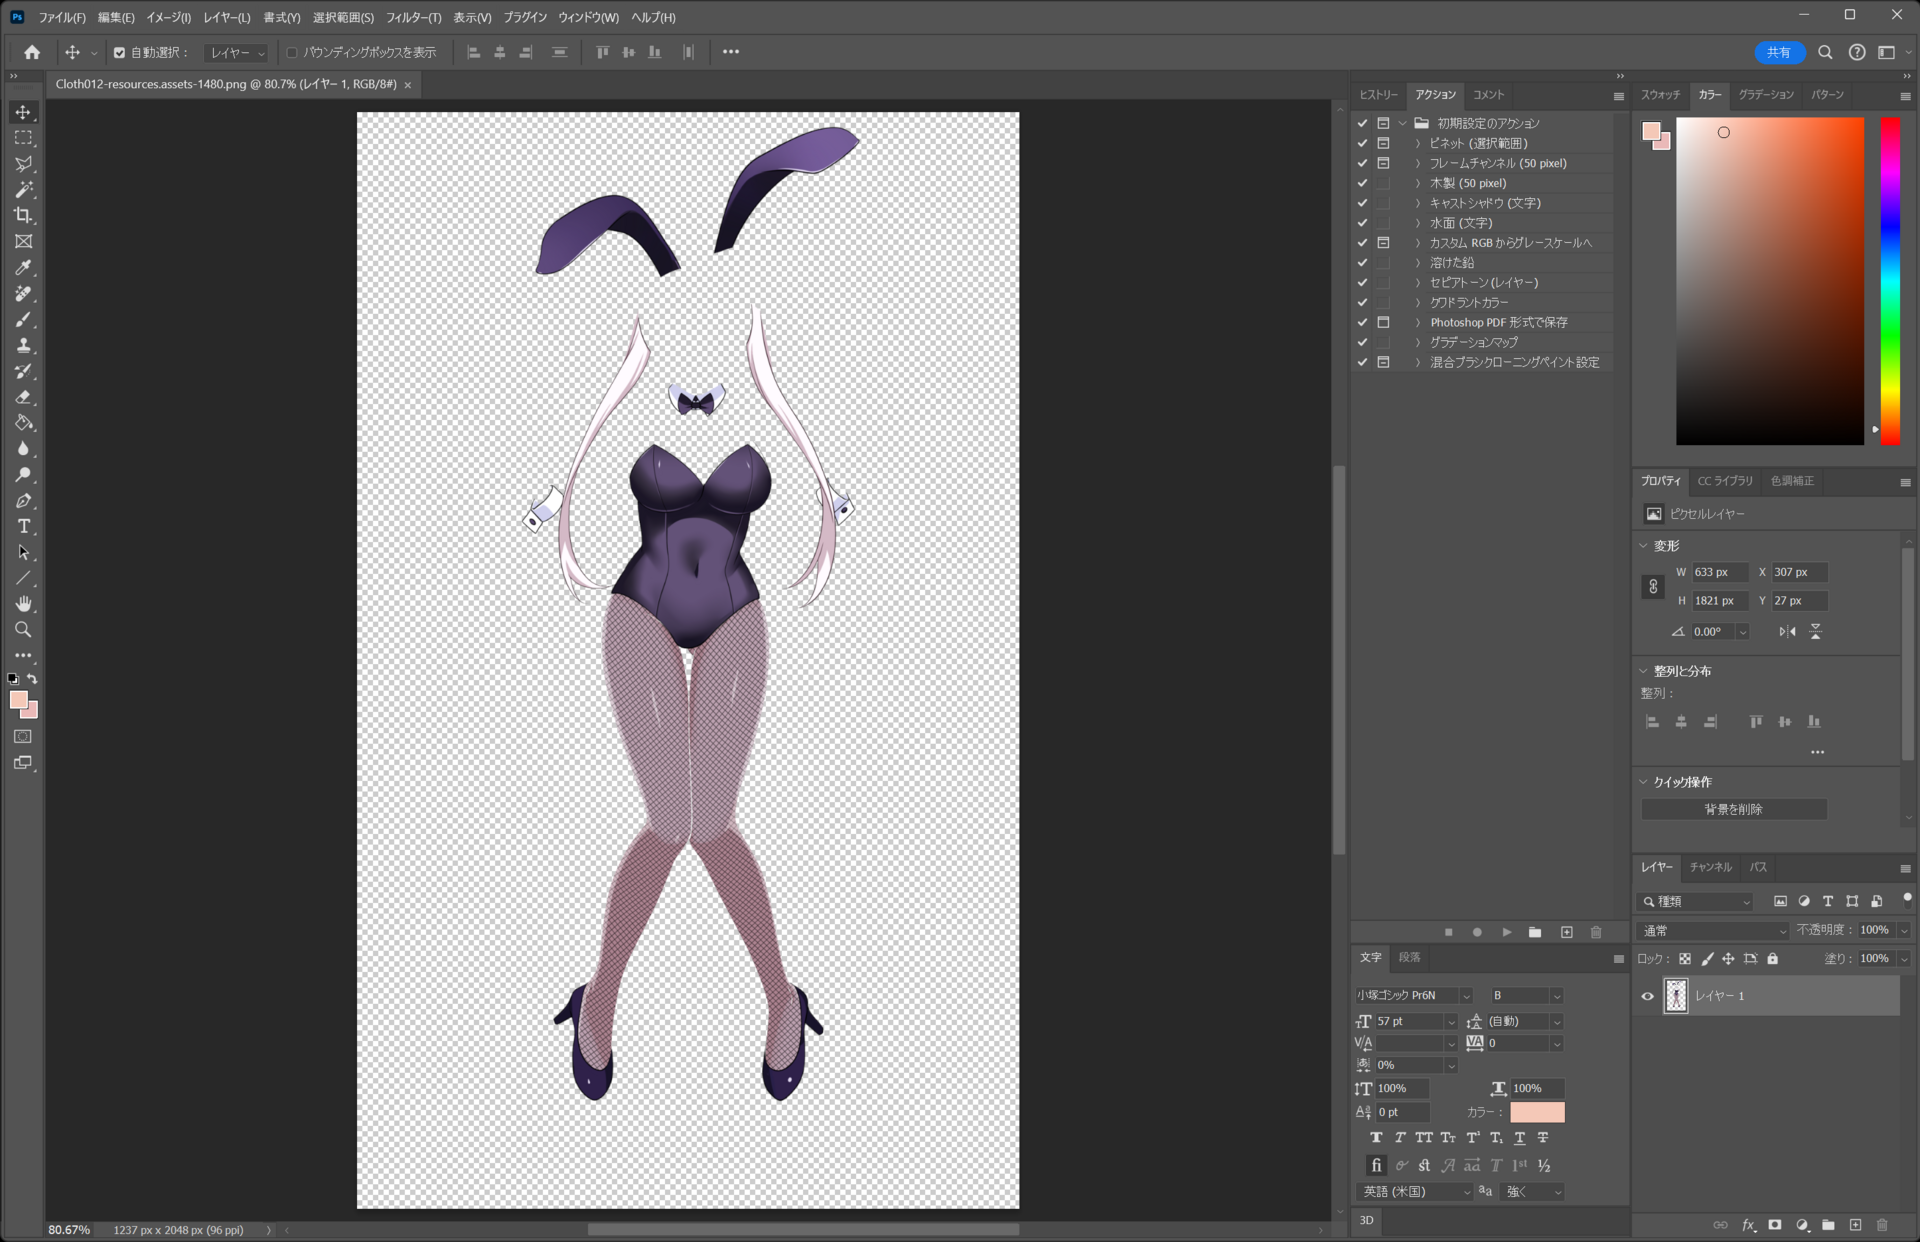Toggle dialog box for カスタム RGB からグレースケールへ
1920x1242 pixels.
click(1384, 243)
